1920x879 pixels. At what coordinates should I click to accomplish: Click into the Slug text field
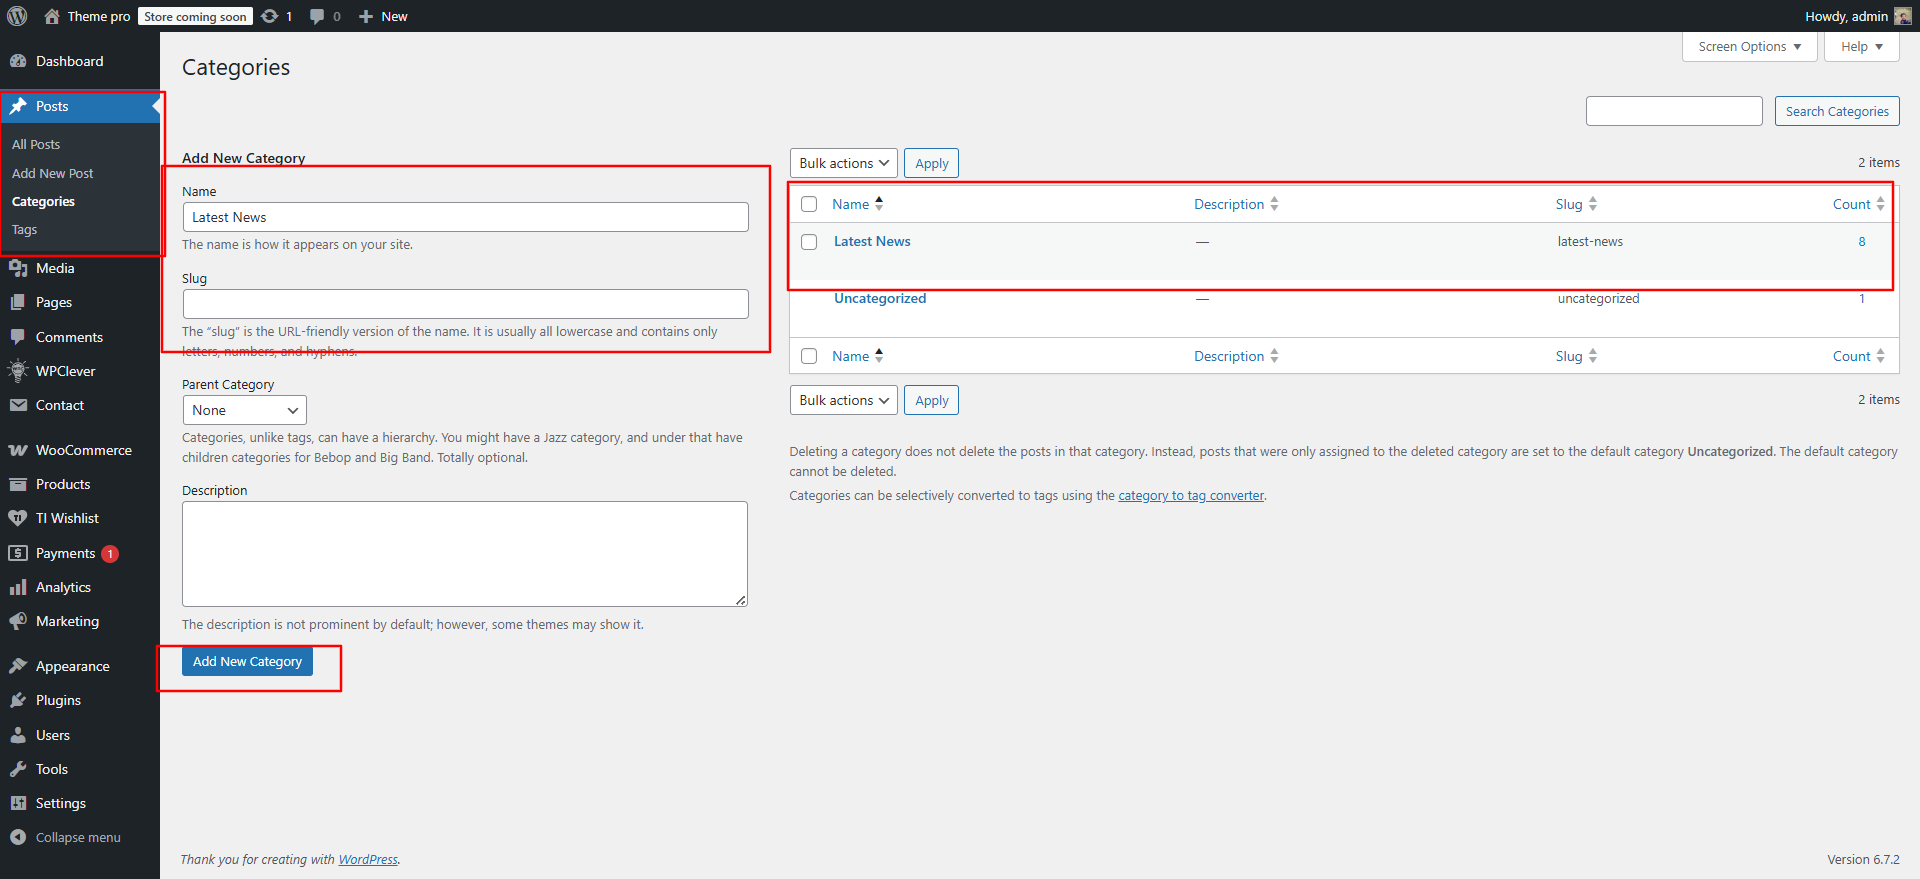[x=465, y=304]
